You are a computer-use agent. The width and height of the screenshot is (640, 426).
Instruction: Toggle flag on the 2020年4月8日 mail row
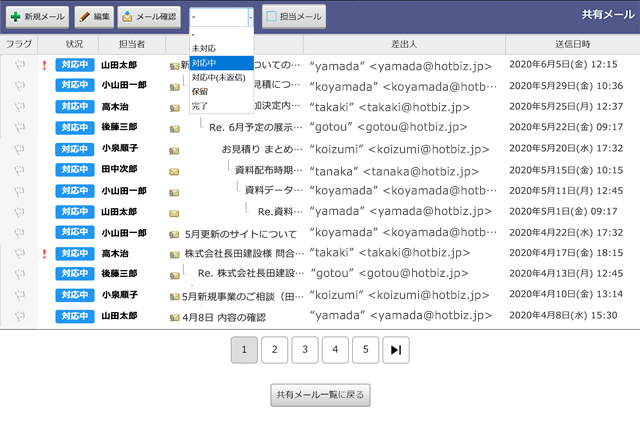(20, 316)
